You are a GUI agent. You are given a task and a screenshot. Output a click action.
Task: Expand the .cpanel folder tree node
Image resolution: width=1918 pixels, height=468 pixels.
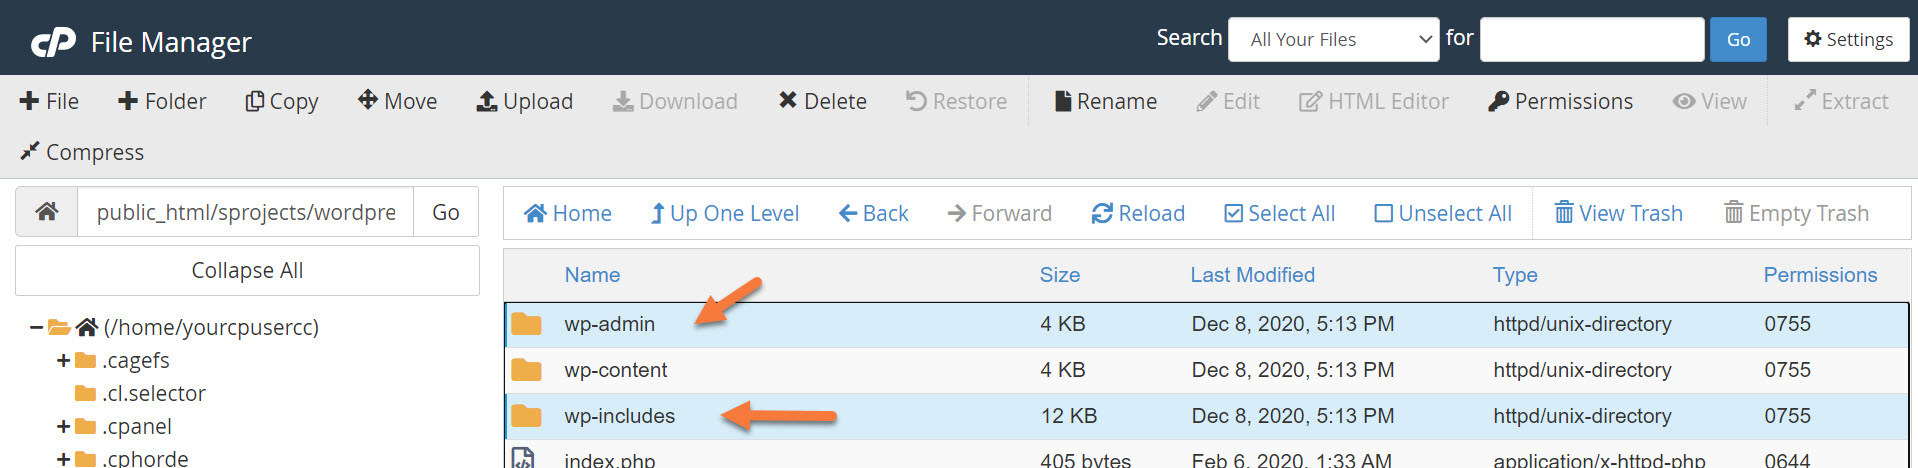[63, 426]
